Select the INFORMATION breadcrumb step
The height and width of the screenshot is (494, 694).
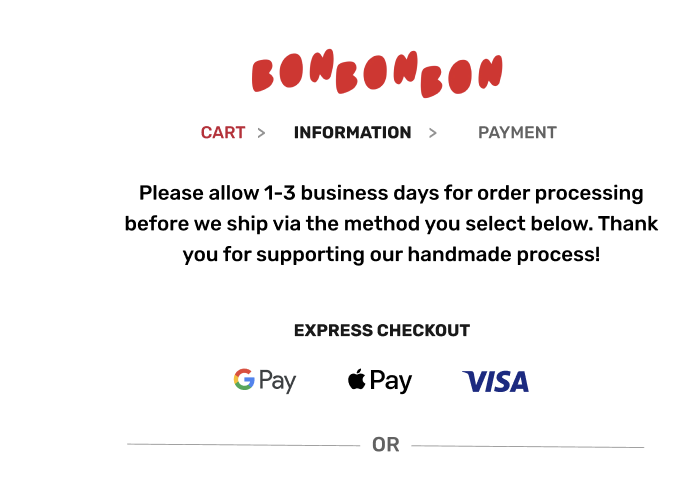pos(352,132)
